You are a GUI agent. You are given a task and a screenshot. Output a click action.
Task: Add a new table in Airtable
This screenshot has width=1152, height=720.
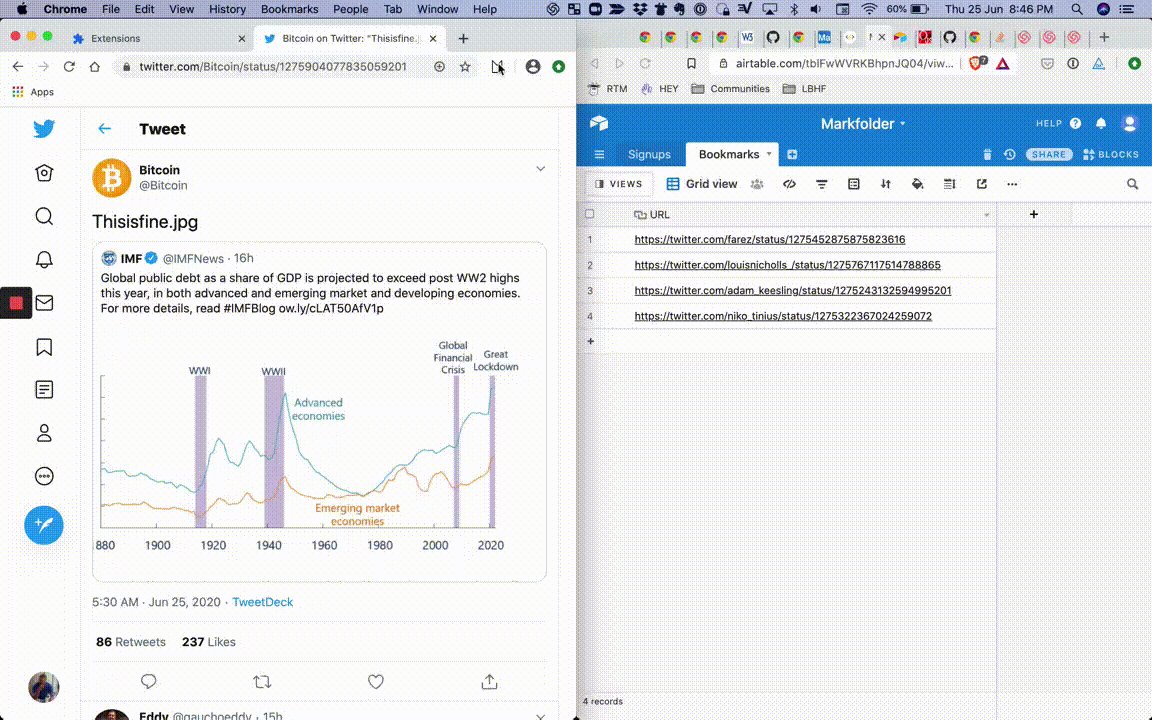pos(792,154)
